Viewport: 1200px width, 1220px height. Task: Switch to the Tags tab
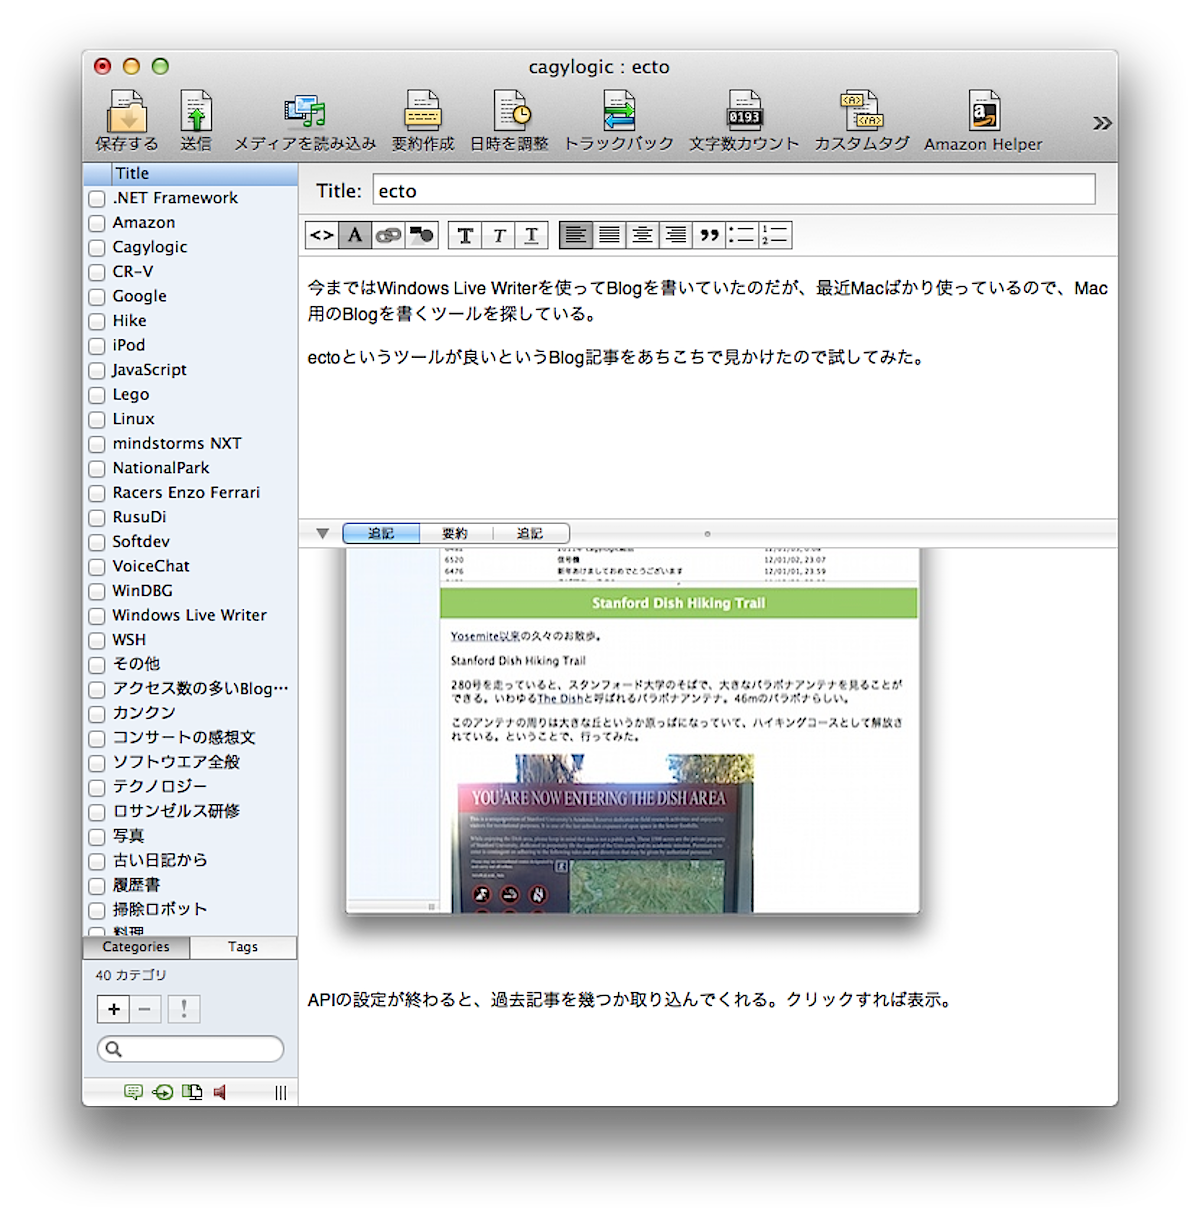(x=243, y=947)
